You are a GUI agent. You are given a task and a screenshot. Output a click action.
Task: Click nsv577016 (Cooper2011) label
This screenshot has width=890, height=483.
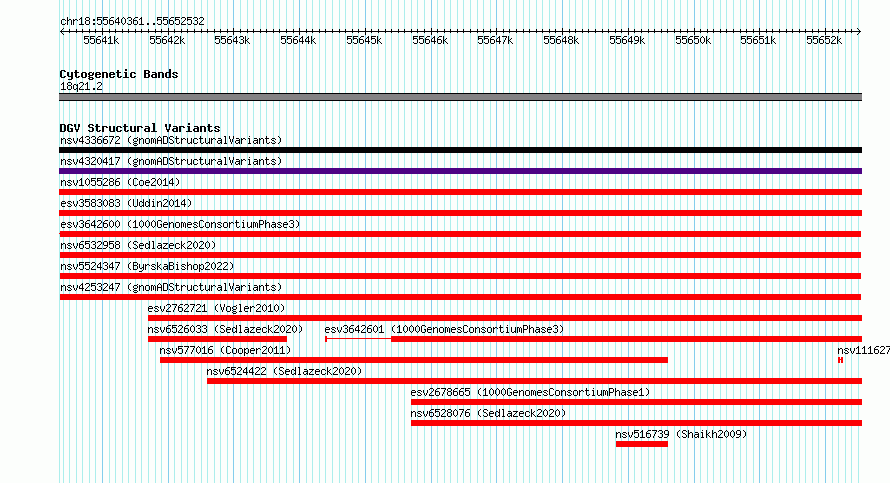[x=225, y=350]
